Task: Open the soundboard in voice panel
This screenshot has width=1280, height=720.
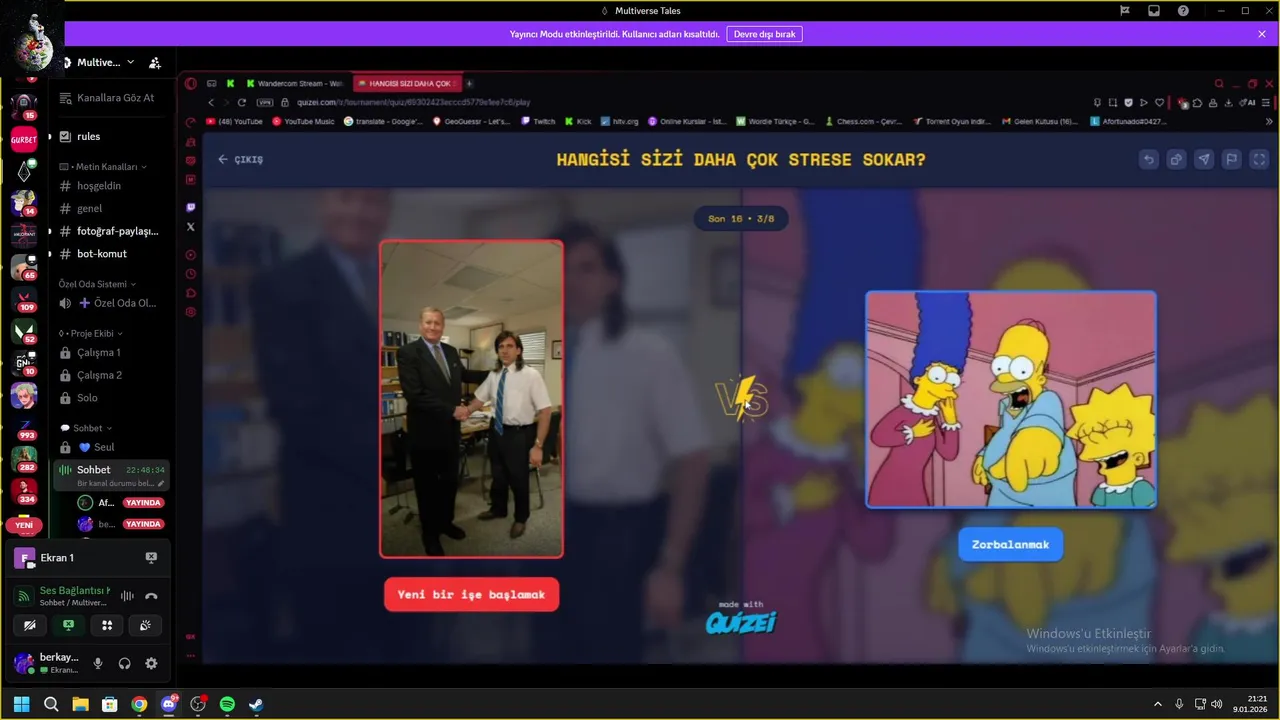Action: [x=145, y=625]
